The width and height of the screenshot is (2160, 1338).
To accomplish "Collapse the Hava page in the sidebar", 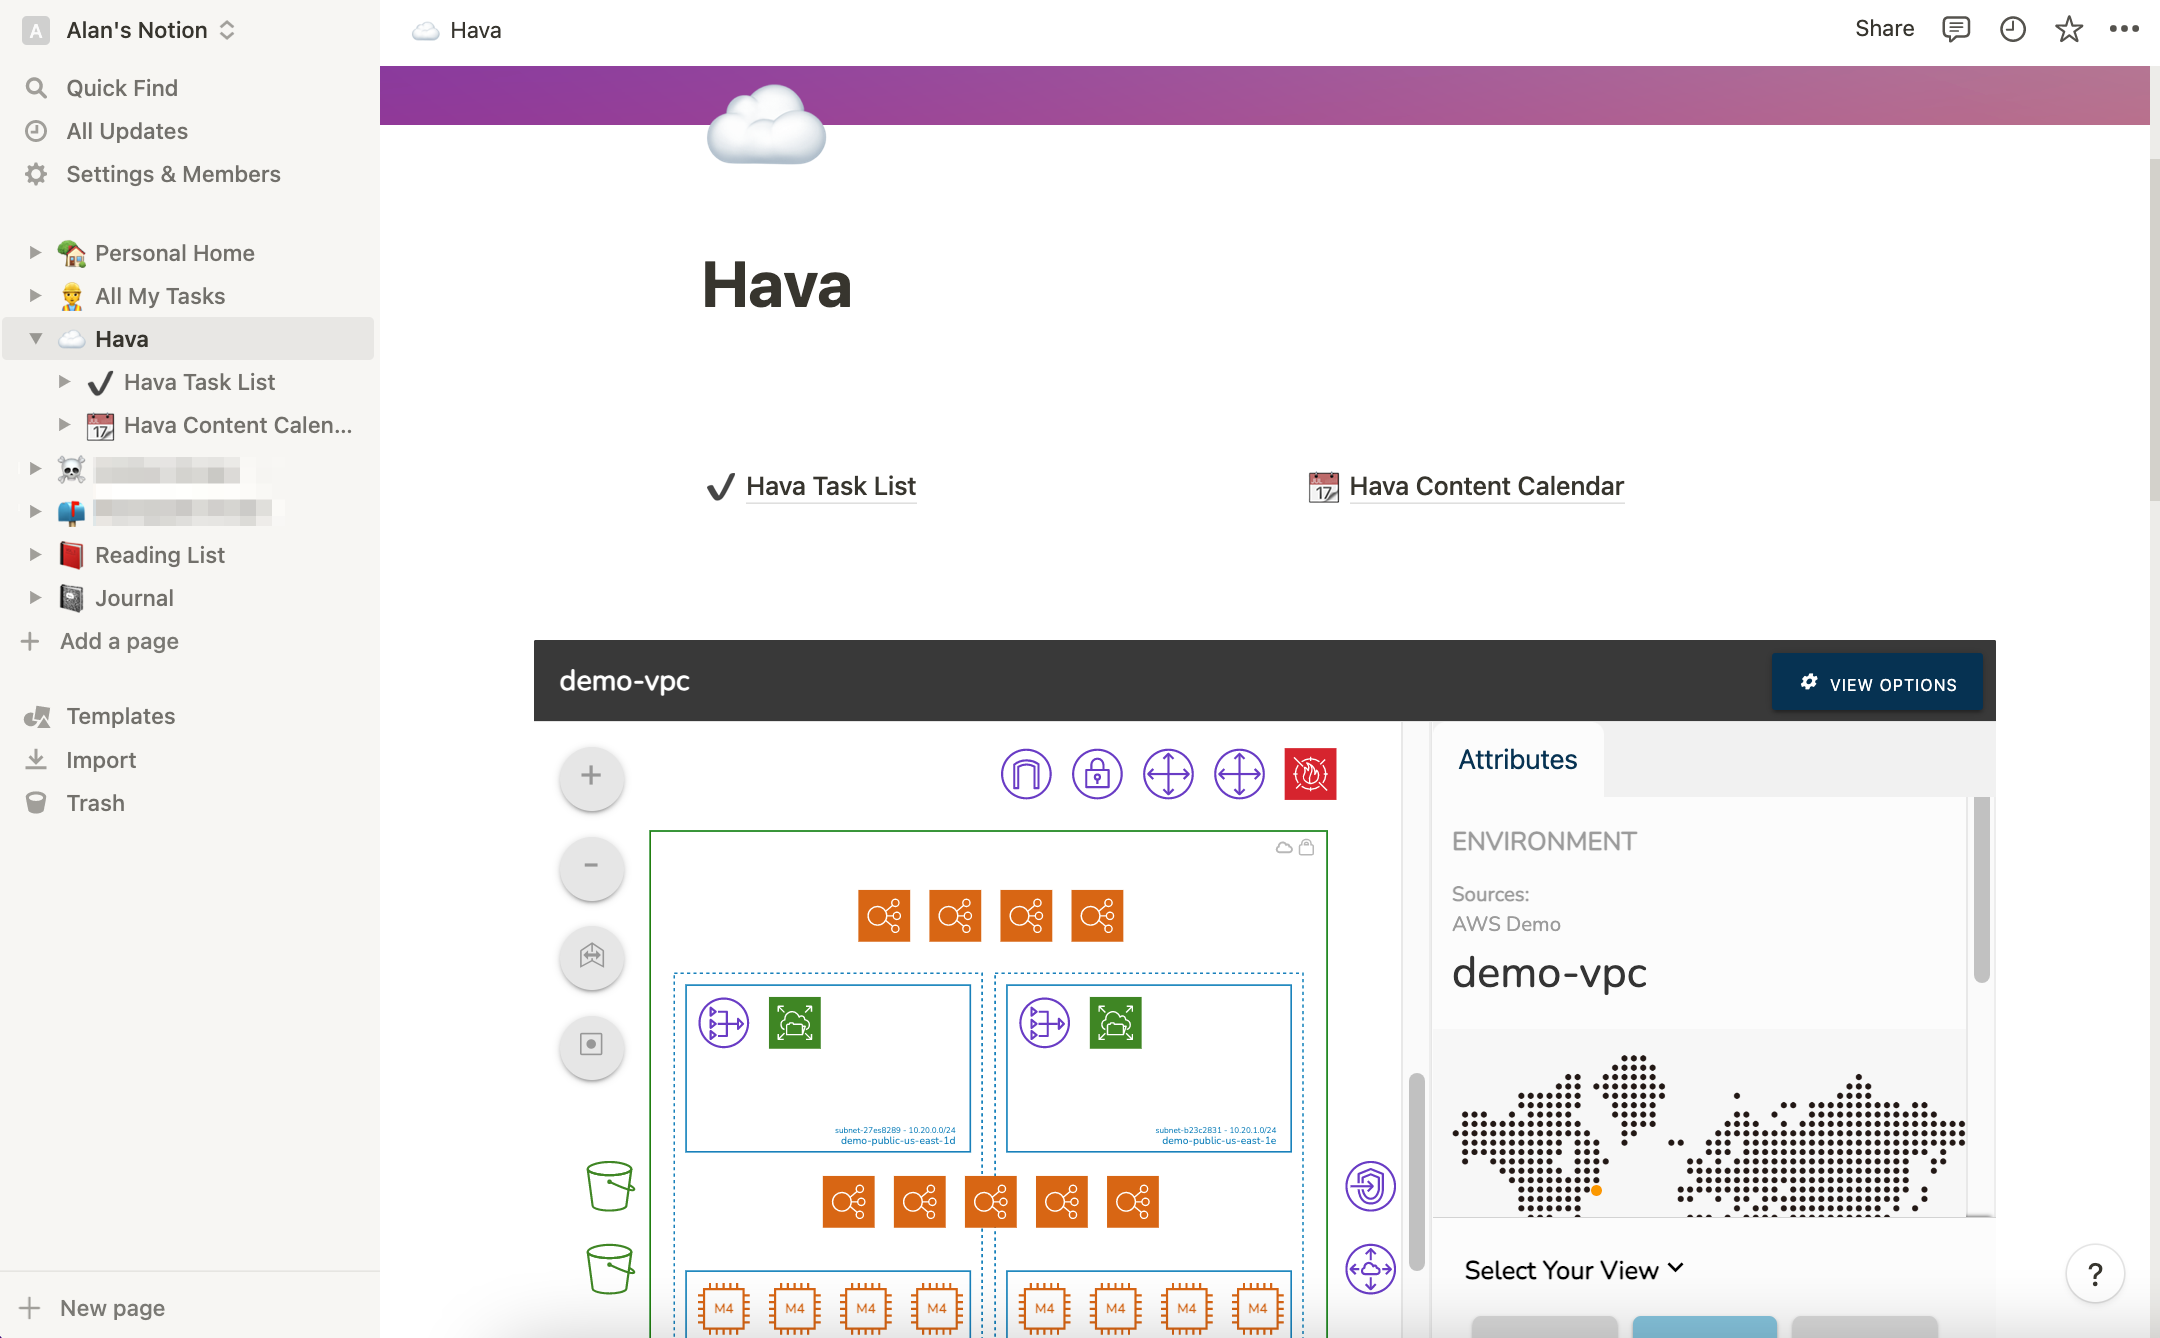I will (34, 338).
